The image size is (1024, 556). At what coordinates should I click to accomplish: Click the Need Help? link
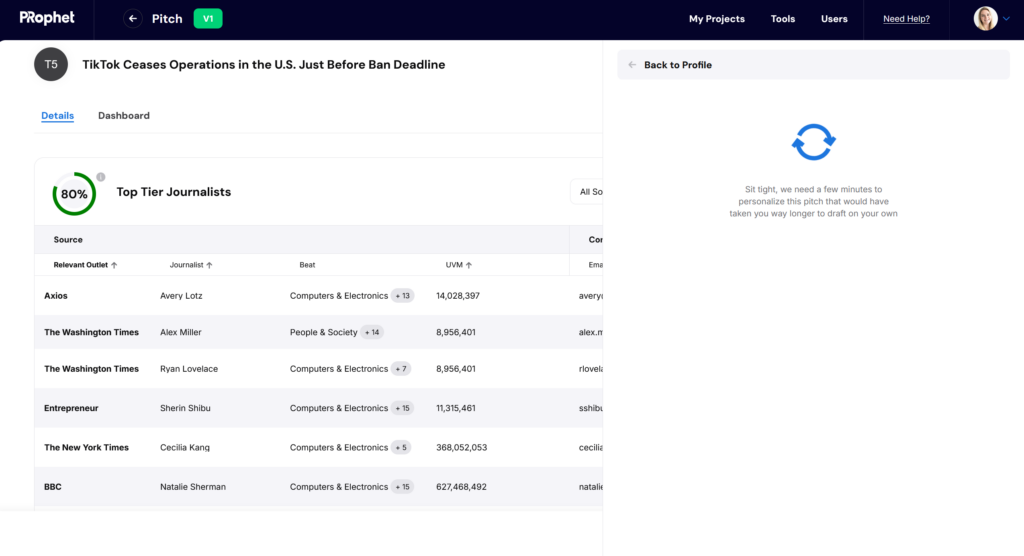pos(906,19)
